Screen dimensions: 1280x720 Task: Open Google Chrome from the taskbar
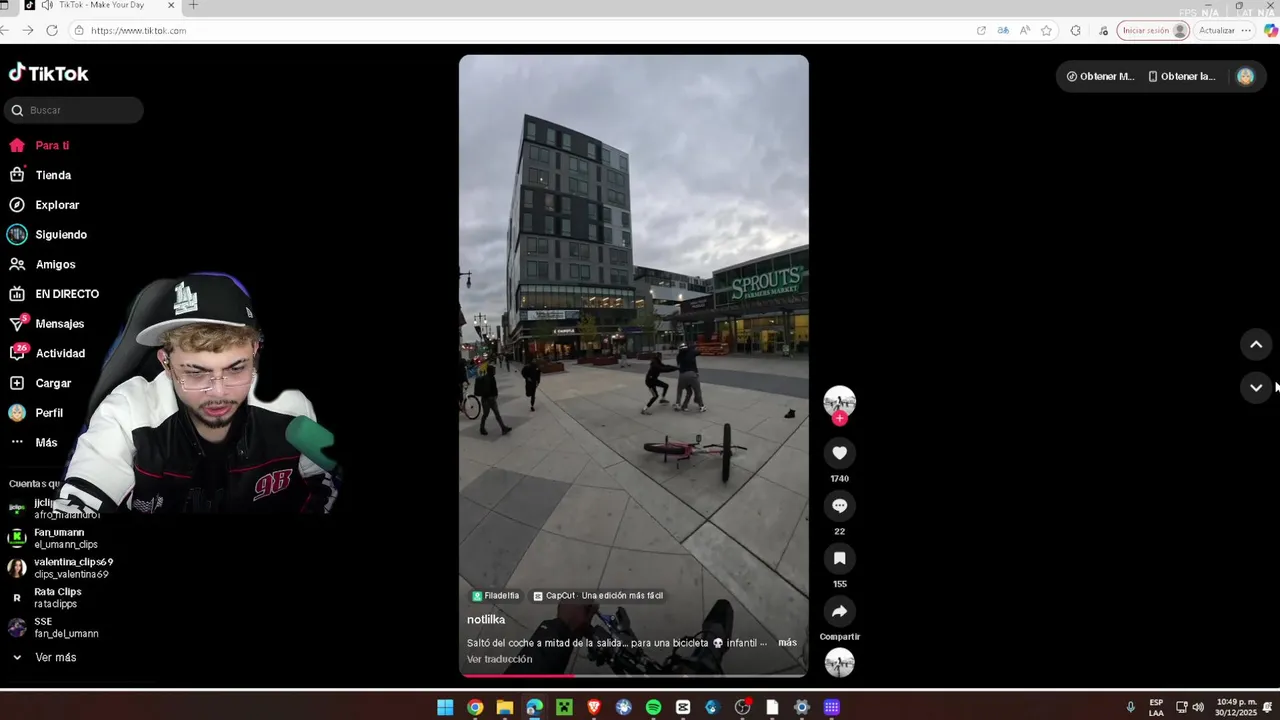pos(475,708)
